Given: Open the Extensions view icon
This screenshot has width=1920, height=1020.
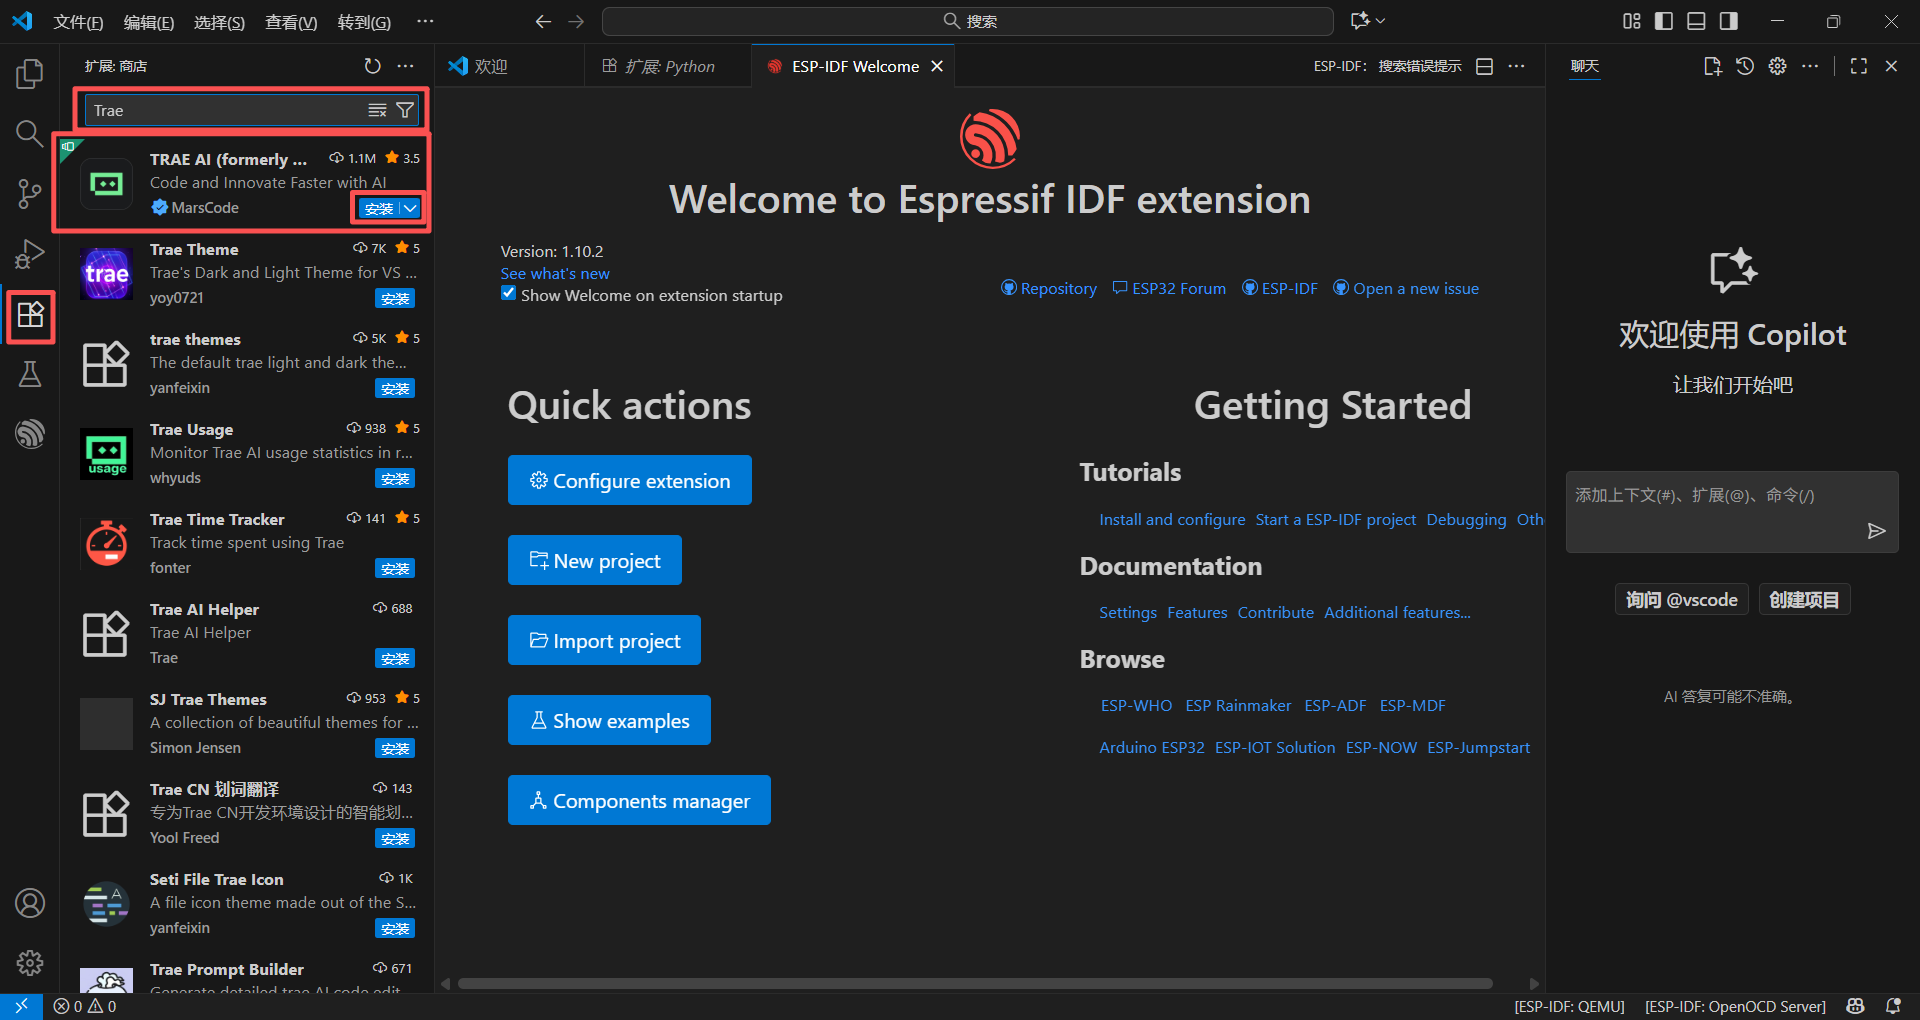Looking at the screenshot, I should (30, 315).
